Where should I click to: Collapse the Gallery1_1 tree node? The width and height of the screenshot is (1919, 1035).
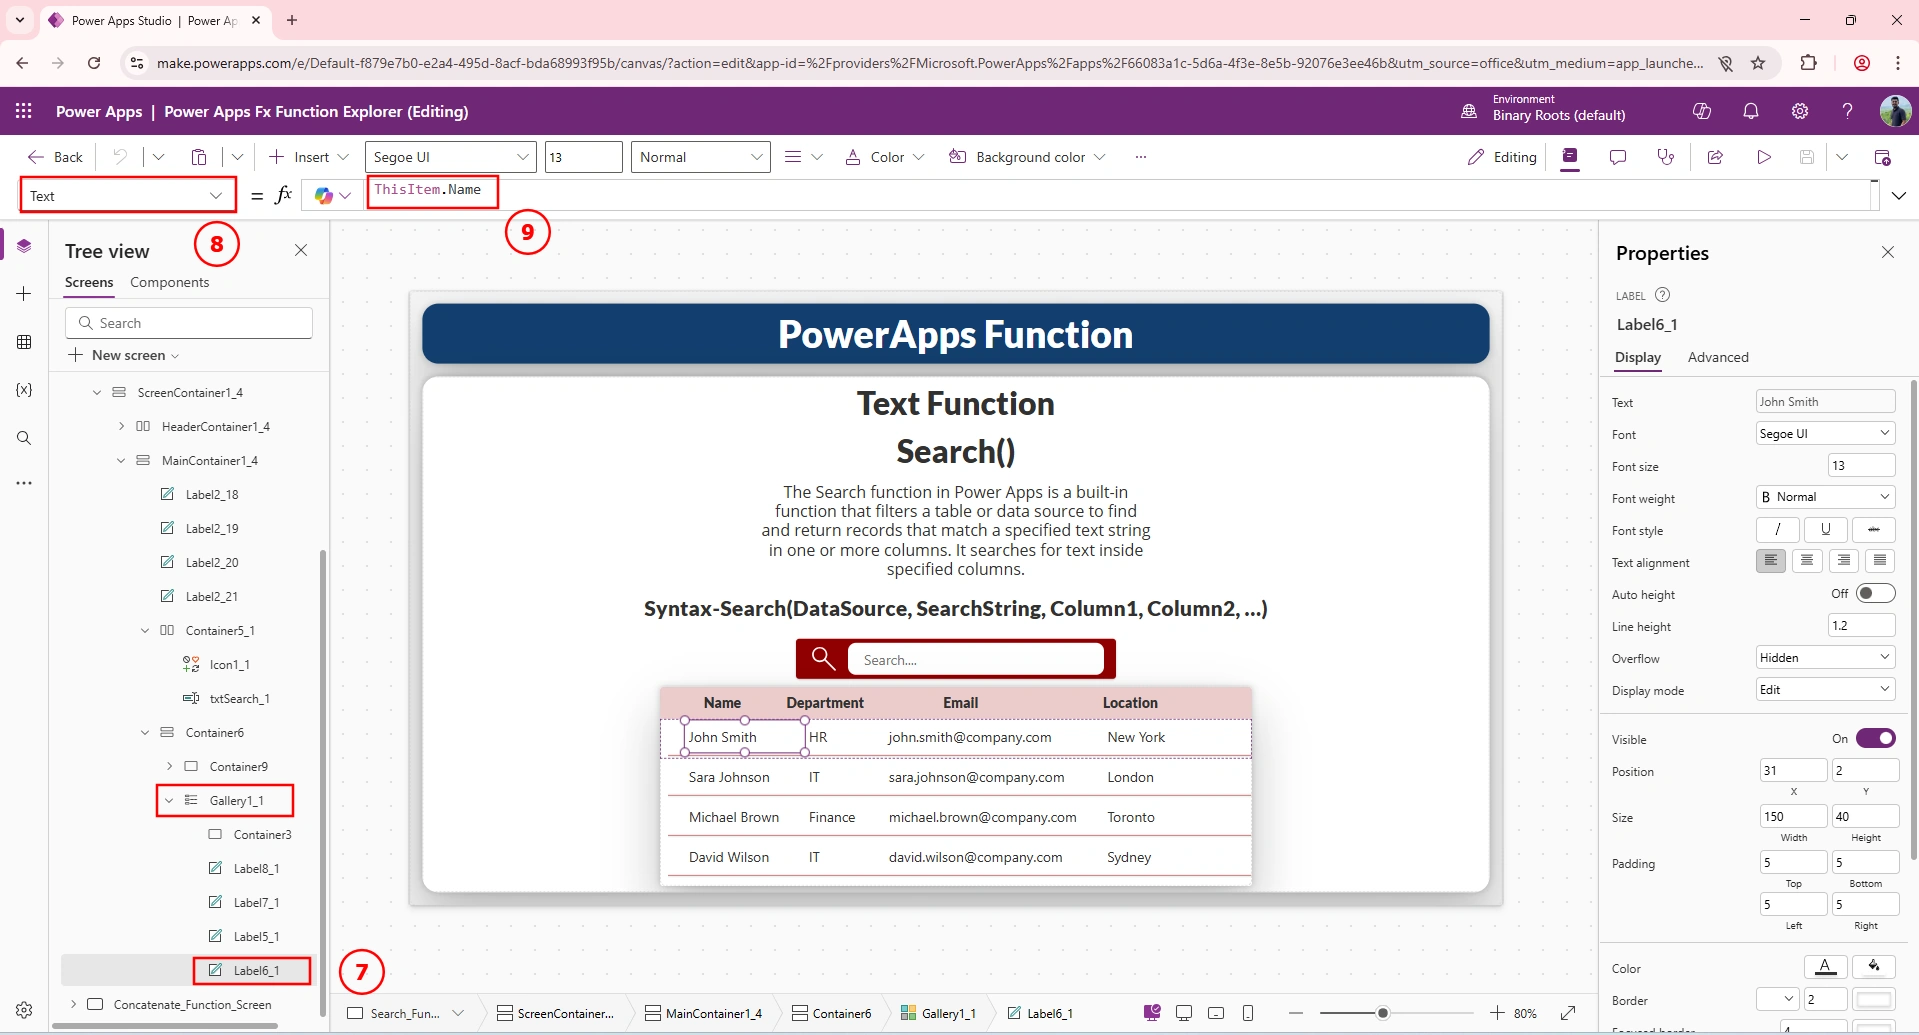tap(169, 801)
